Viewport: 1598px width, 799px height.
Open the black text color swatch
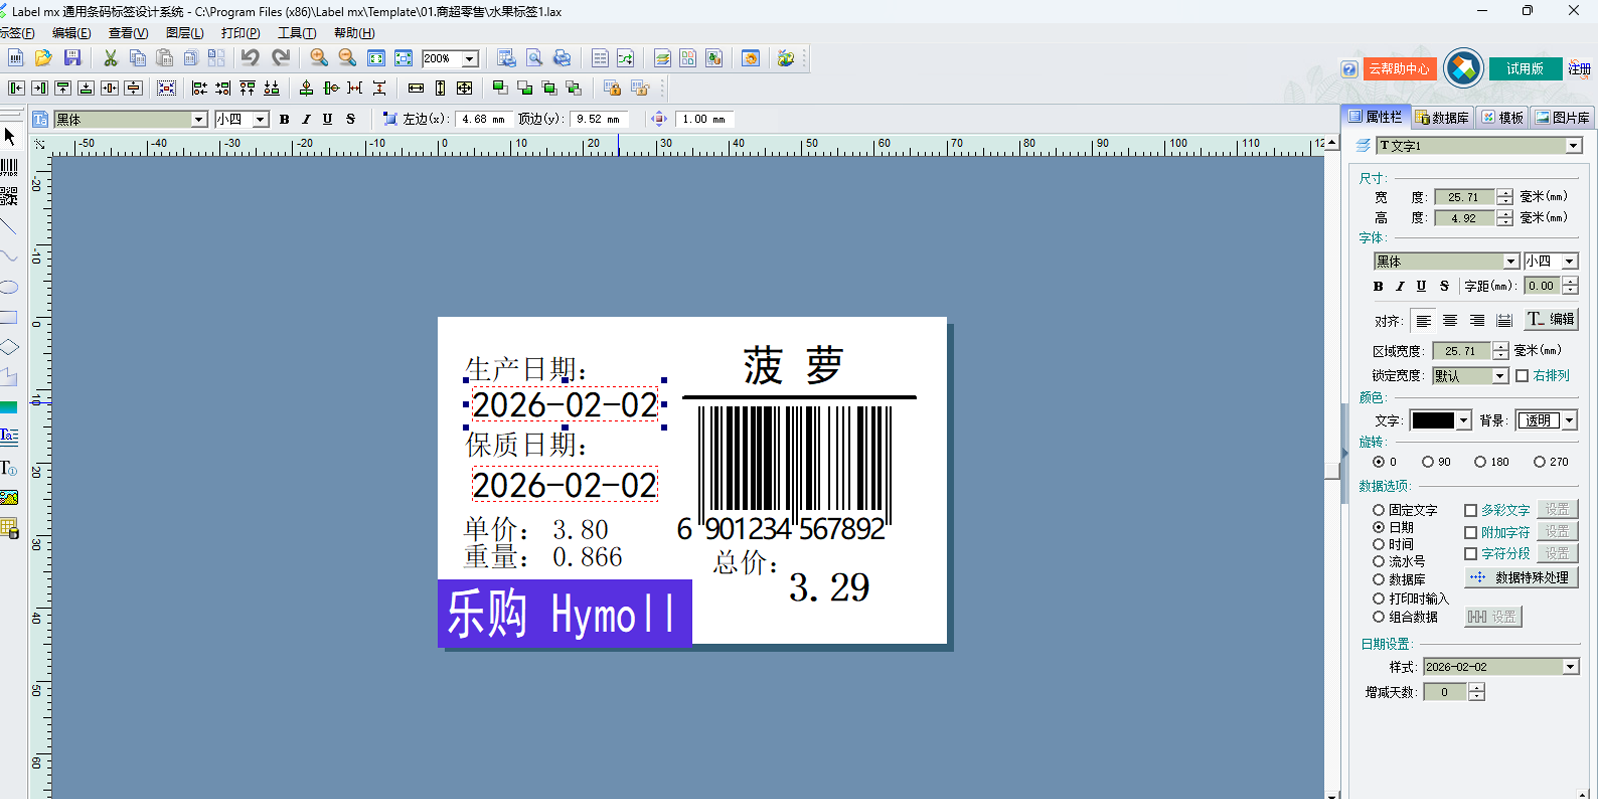(1433, 421)
